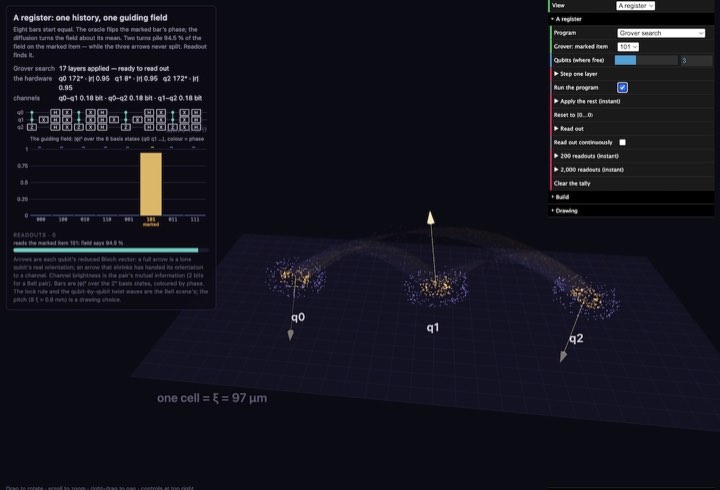720x490 pixels.
Task: Click the upward q1 Bloch arrow tip
Action: coord(430,217)
